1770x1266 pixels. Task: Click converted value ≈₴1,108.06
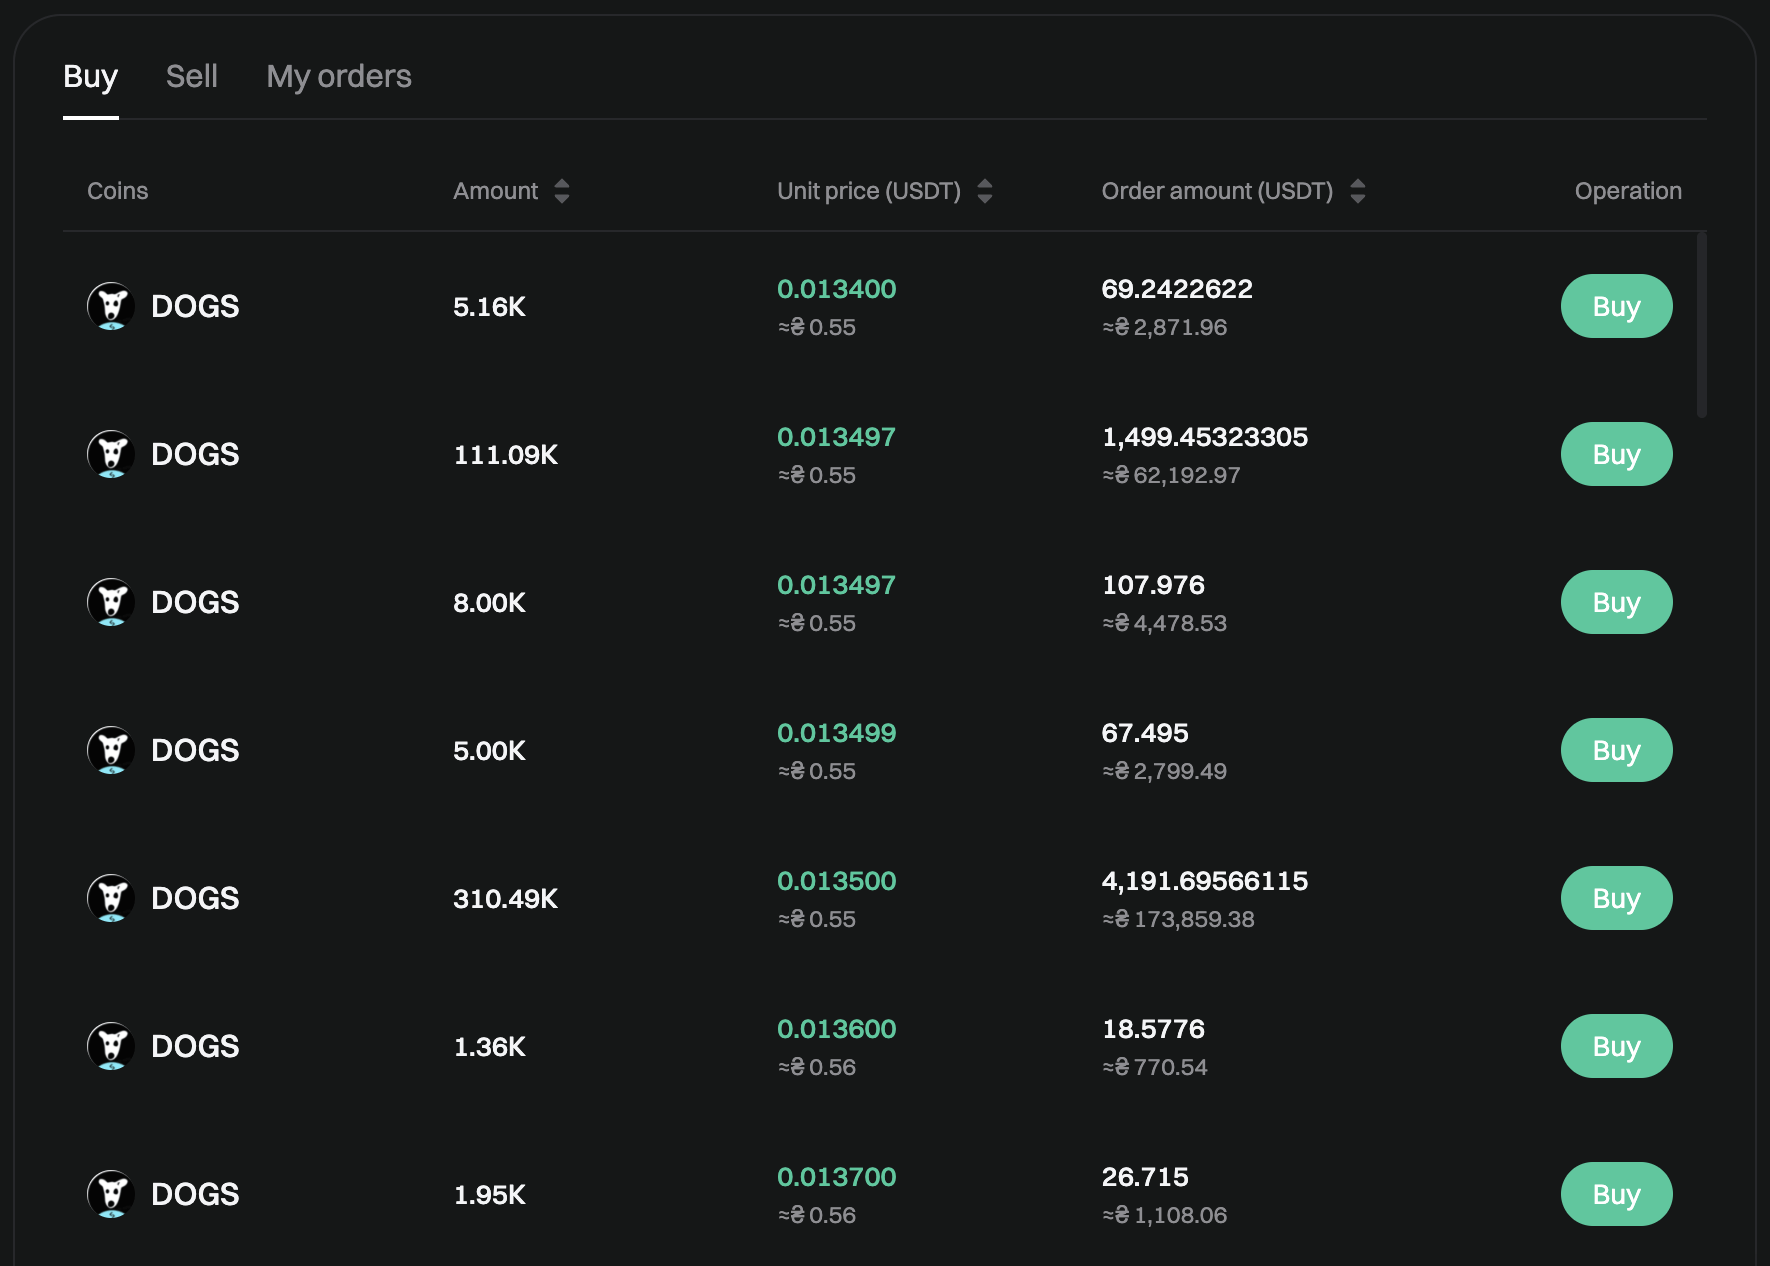pos(1164,1215)
